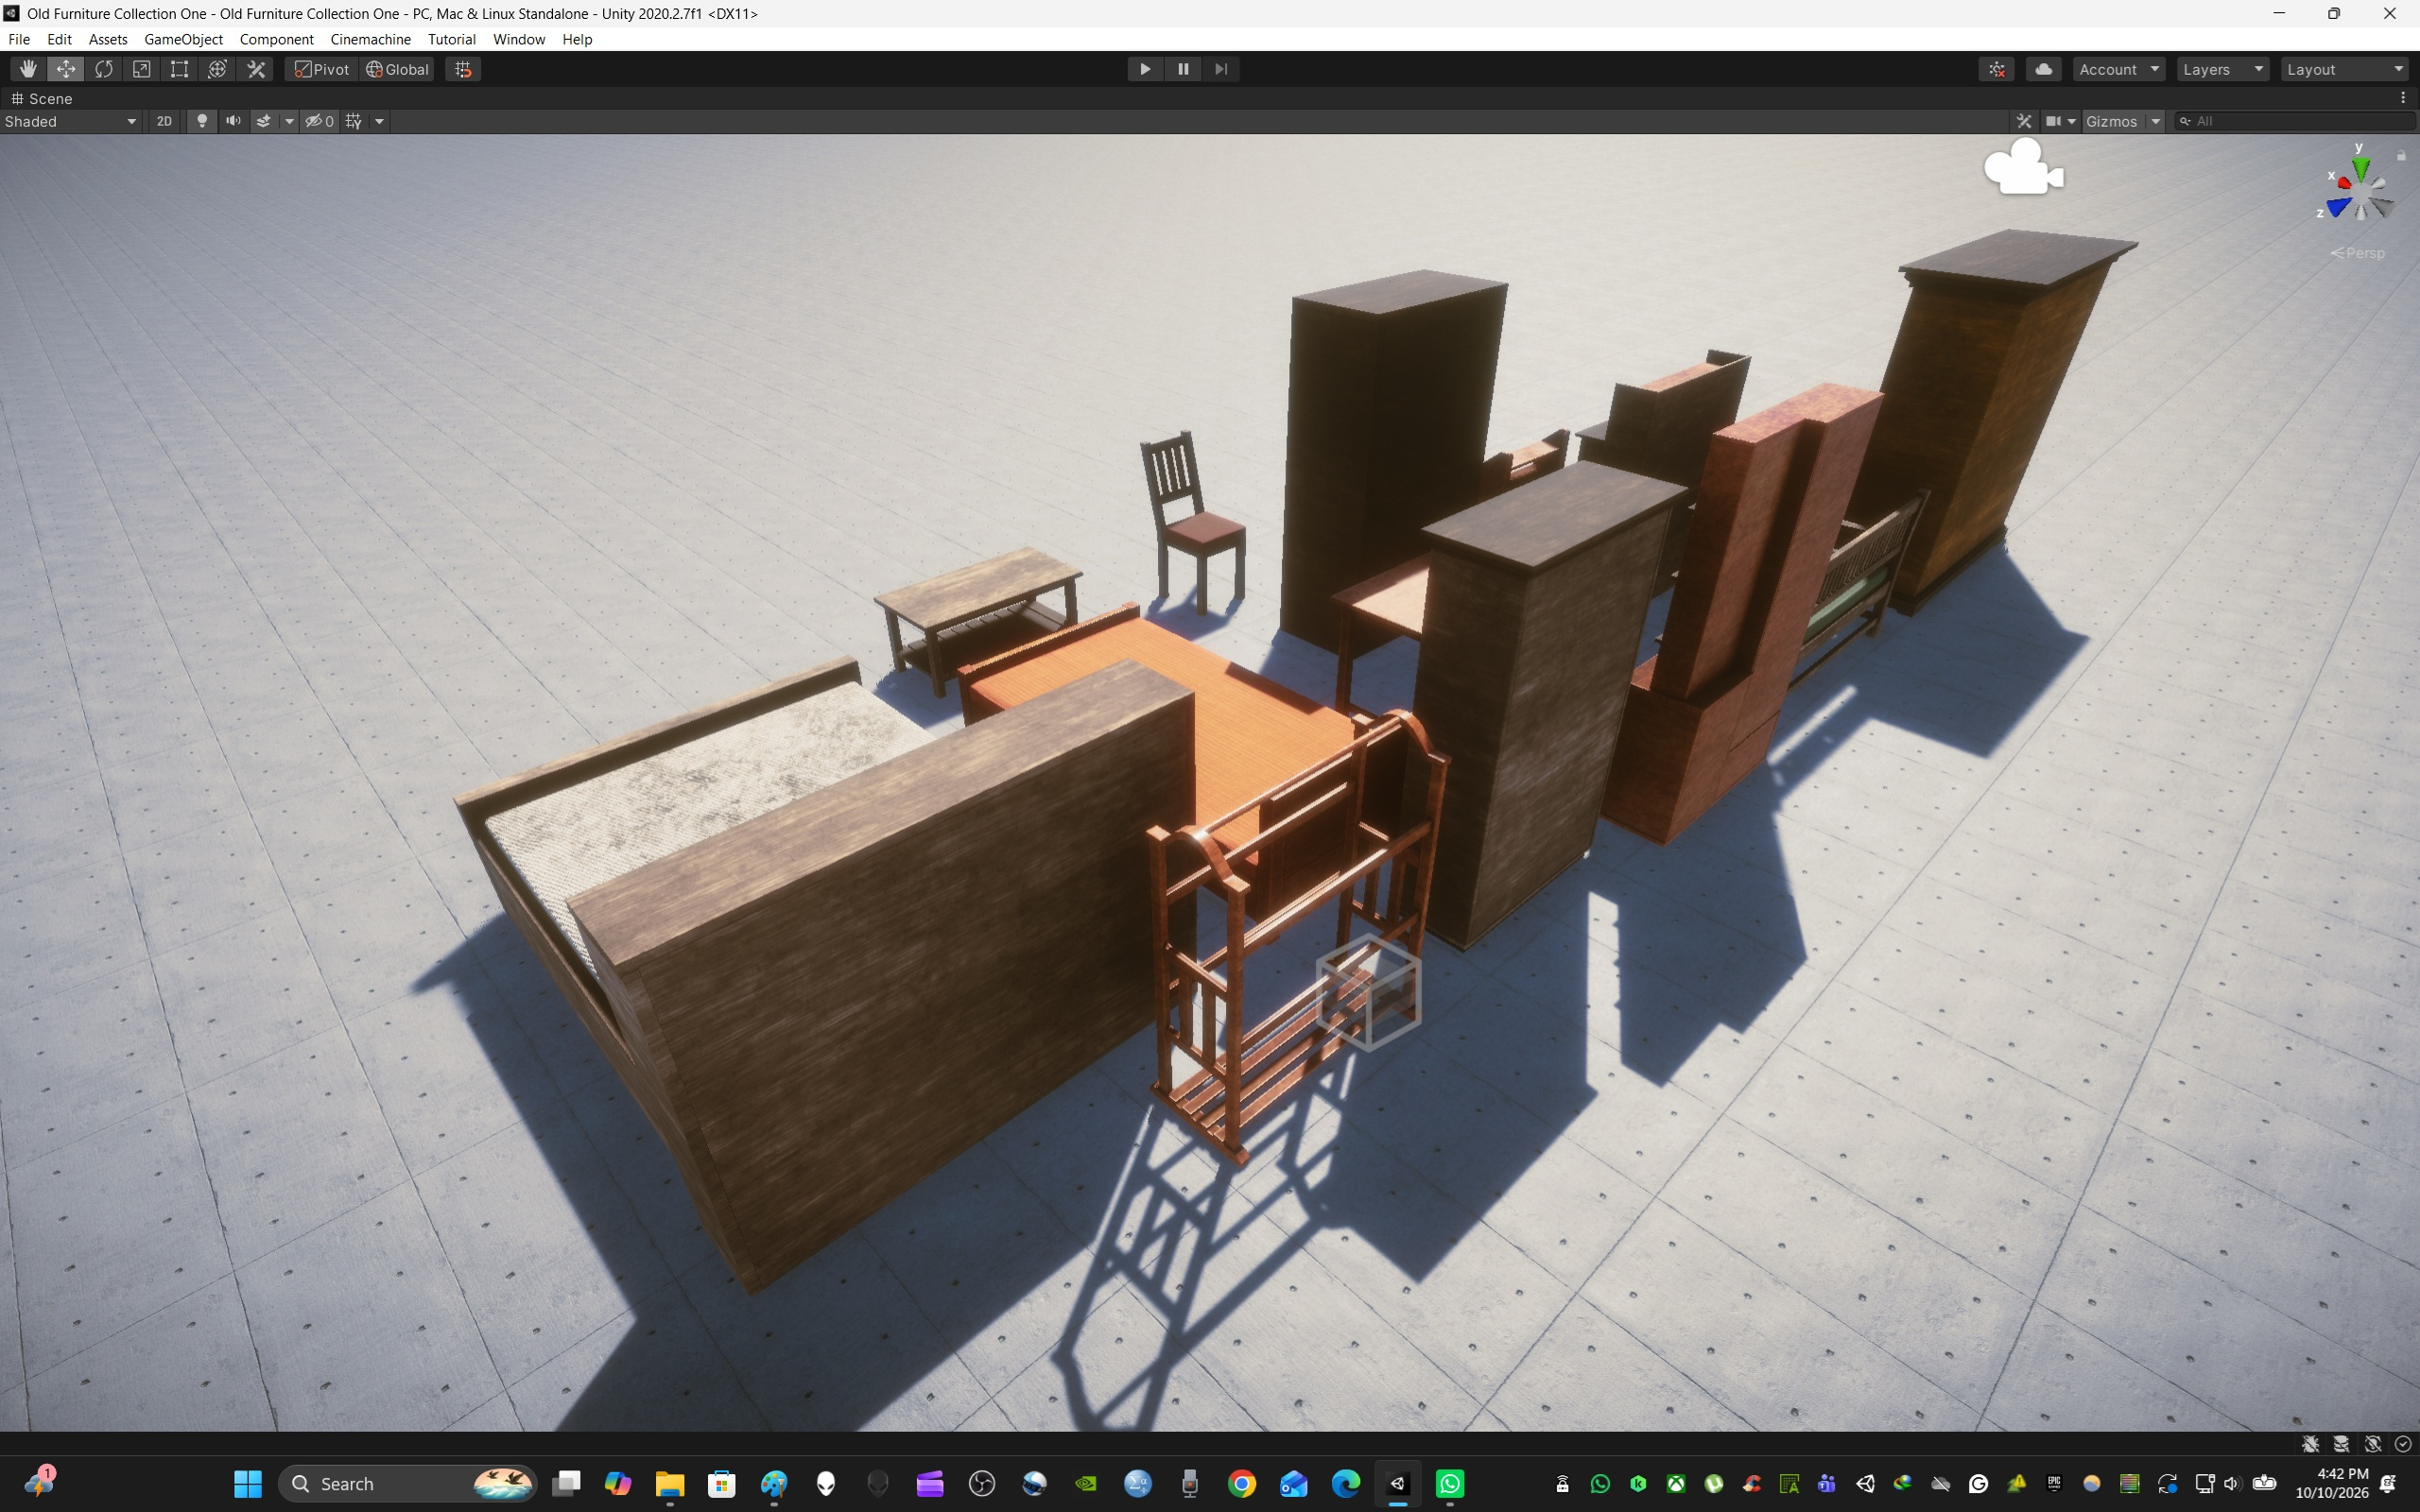Image resolution: width=2420 pixels, height=1512 pixels.
Task: Open custom editor tools in main toolbar
Action: click(257, 69)
